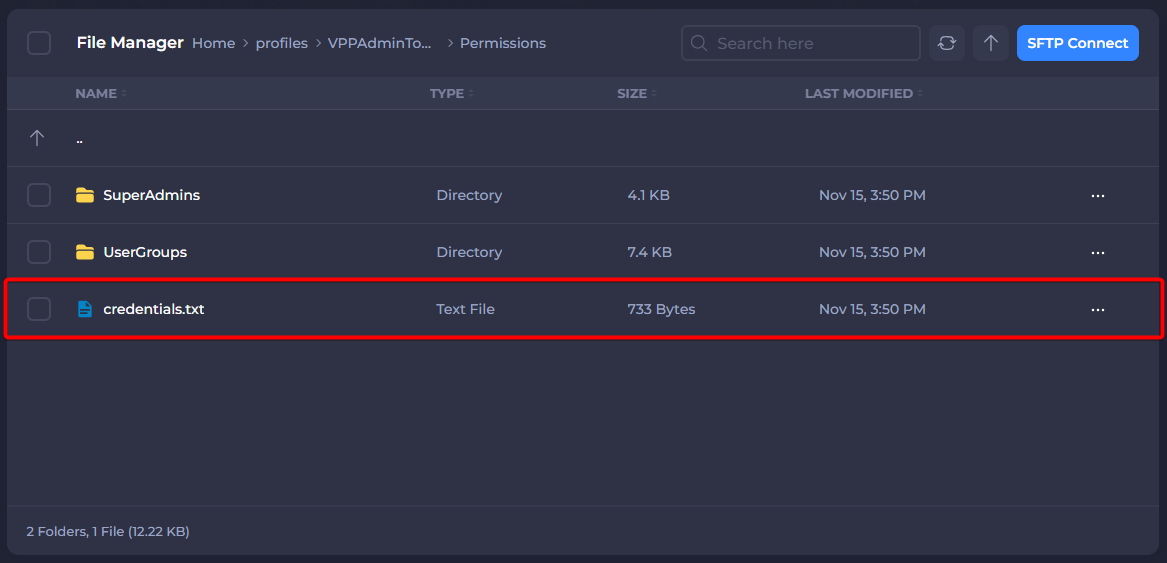
Task: Click the refresh icon beside search
Action: click(947, 43)
